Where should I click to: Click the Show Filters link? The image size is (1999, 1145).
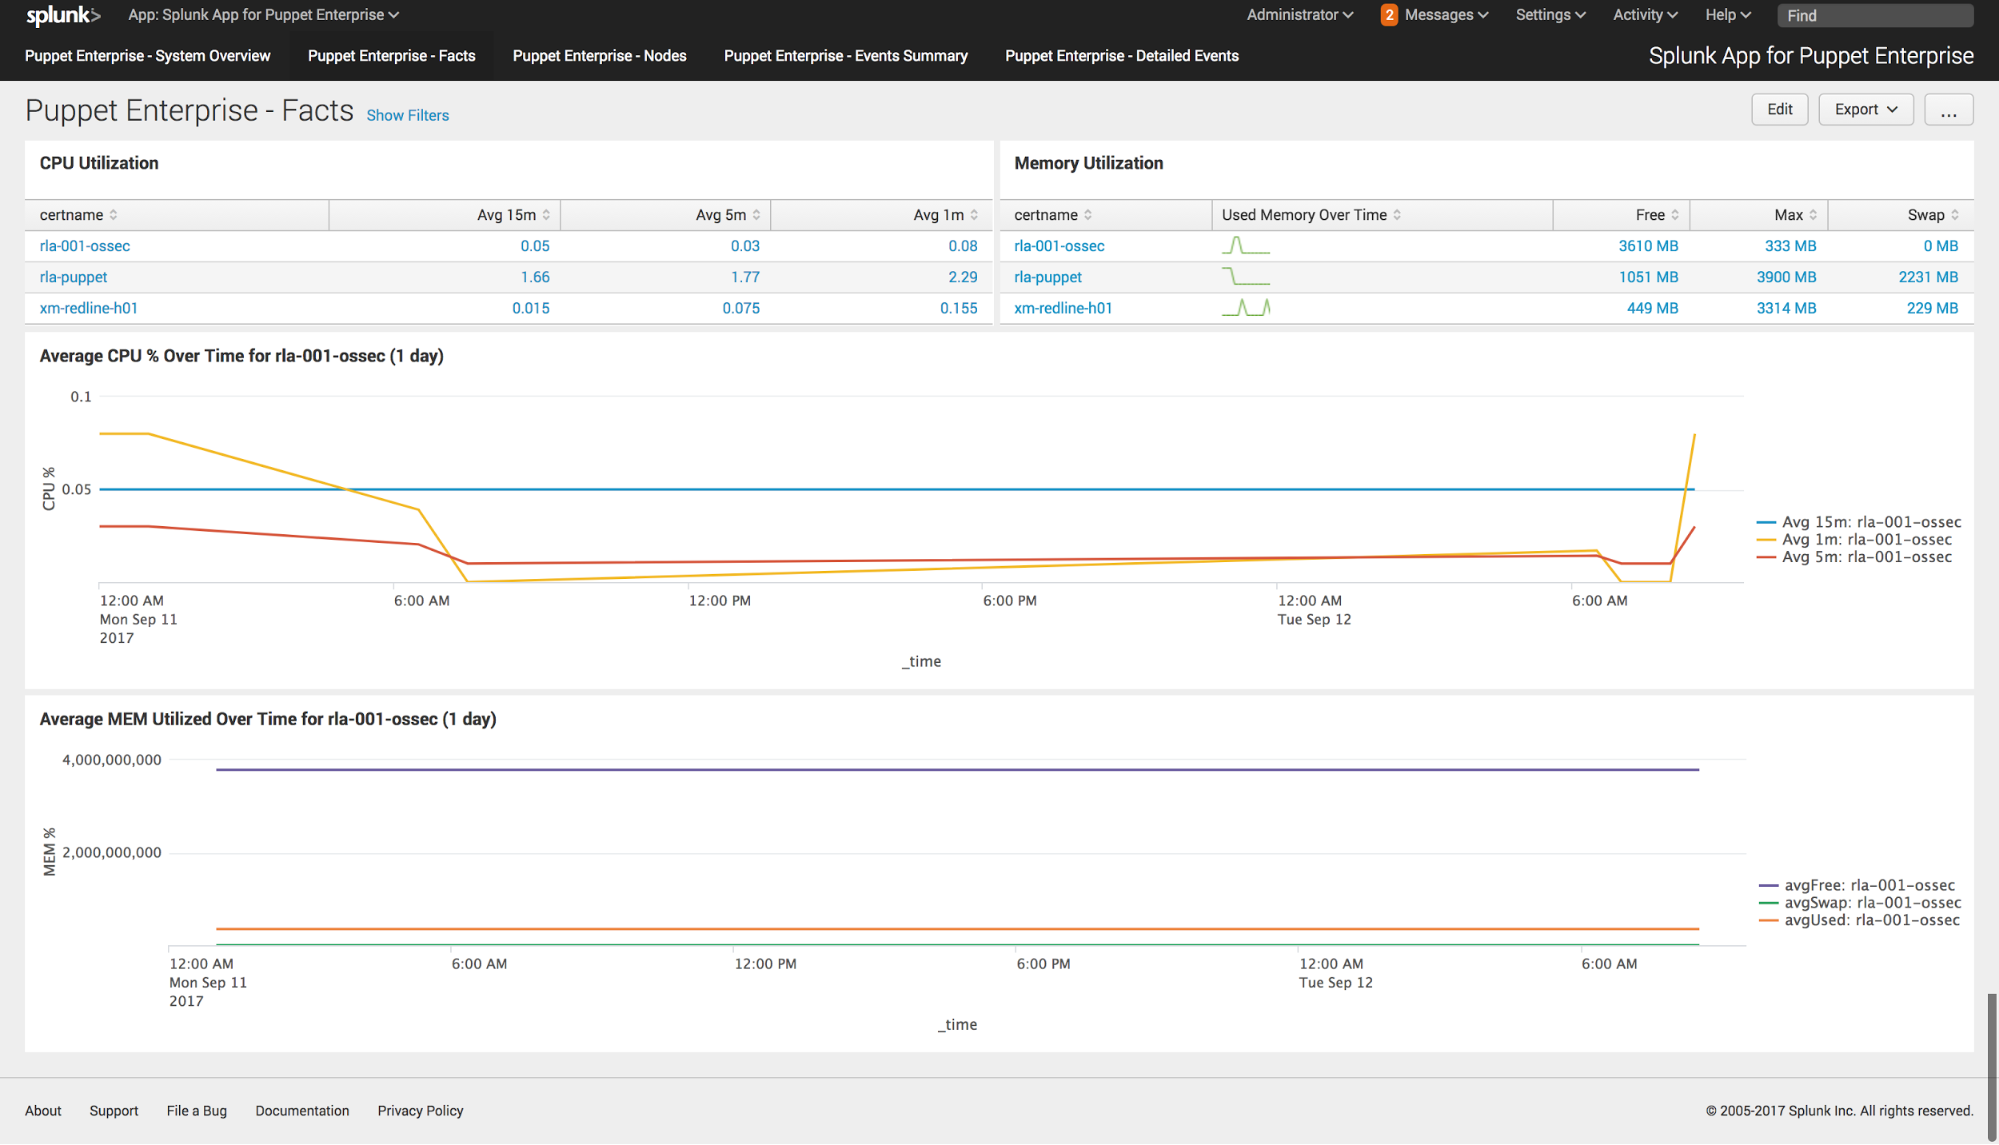(407, 115)
